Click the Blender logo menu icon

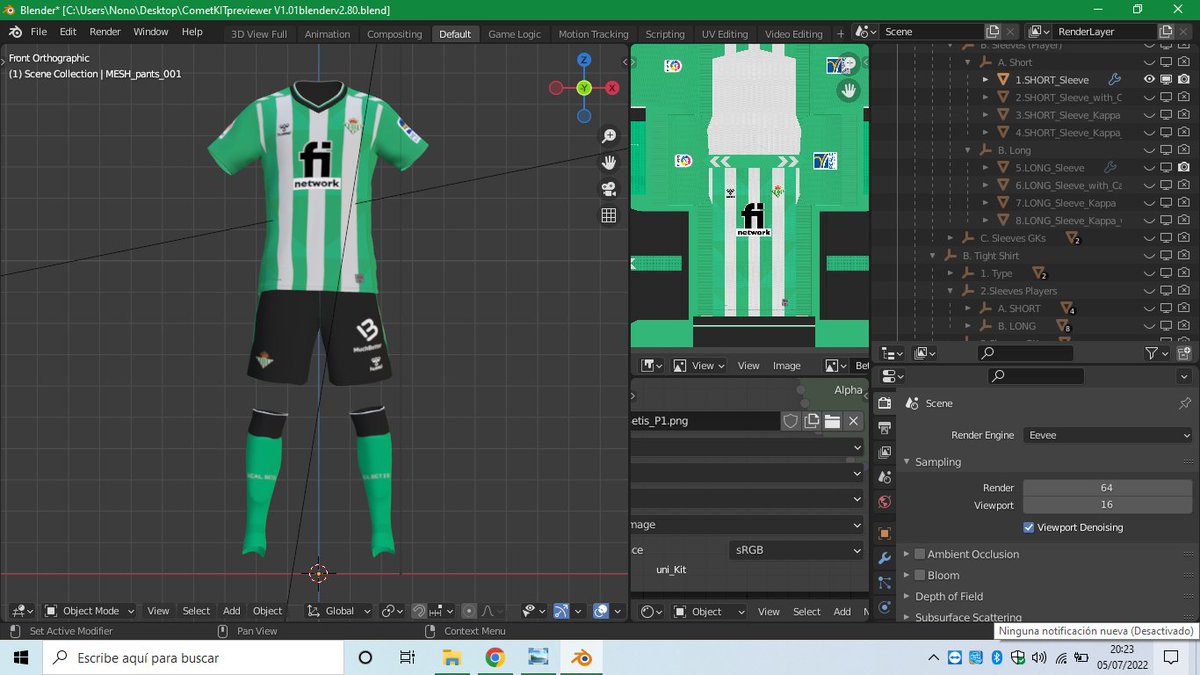(15, 32)
